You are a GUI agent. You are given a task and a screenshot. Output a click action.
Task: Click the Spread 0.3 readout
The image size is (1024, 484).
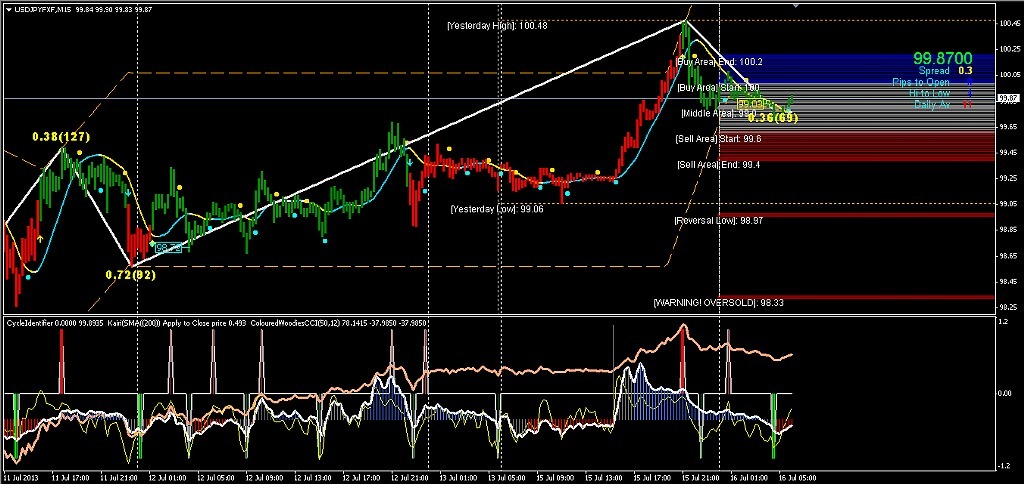pyautogui.click(x=946, y=71)
